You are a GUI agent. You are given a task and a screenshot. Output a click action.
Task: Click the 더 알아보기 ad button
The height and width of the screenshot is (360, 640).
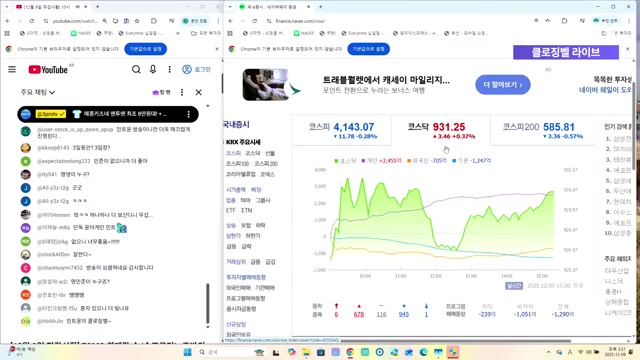pos(502,85)
